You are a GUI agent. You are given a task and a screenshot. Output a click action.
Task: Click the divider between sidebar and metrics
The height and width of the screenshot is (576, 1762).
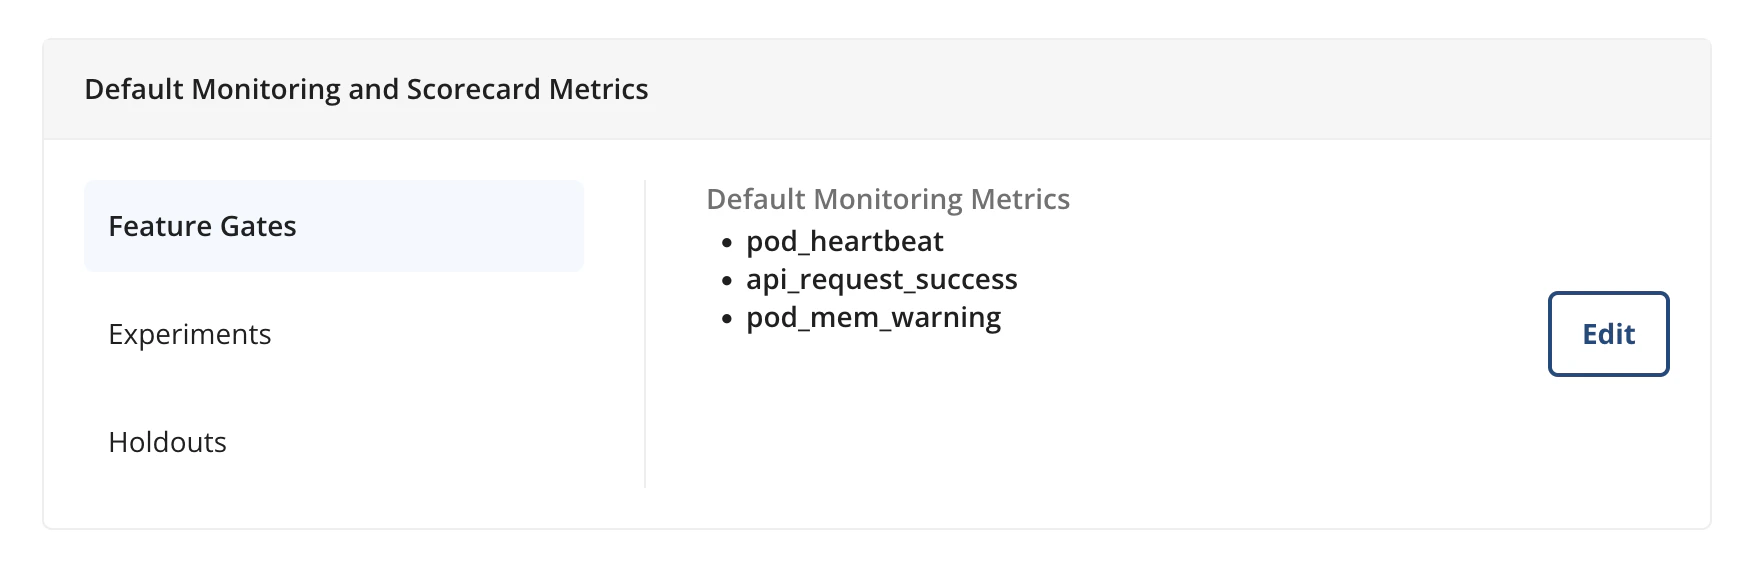click(x=646, y=330)
